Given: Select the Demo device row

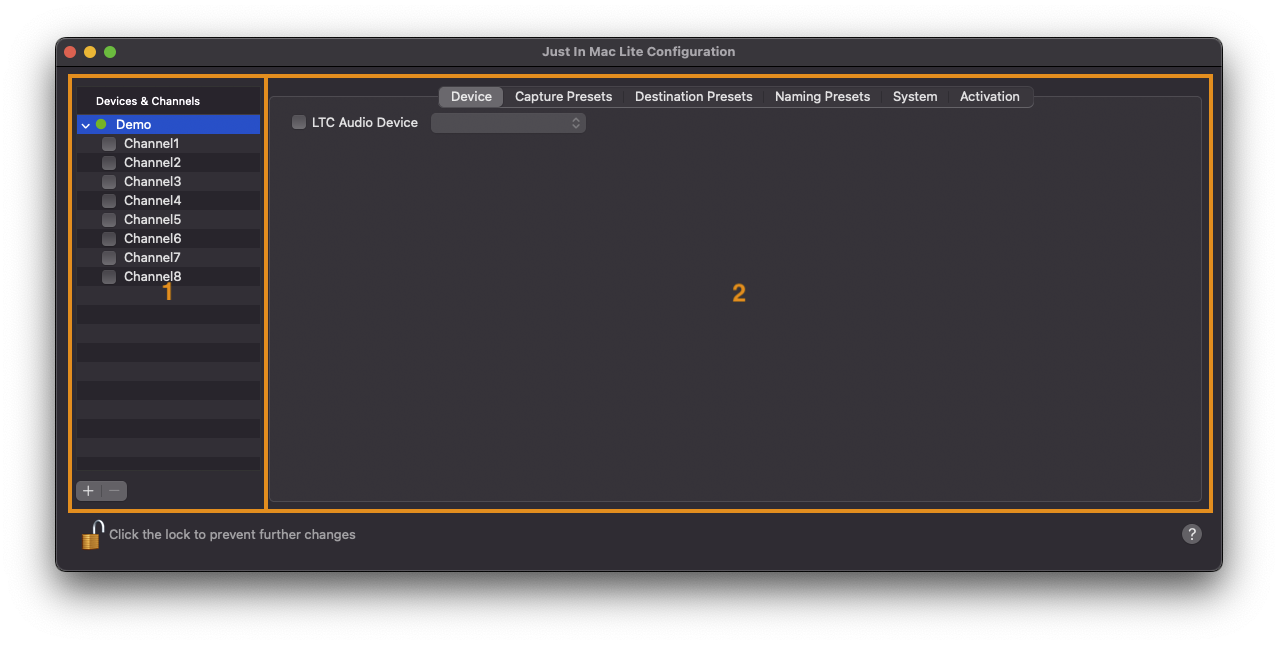Looking at the screenshot, I should pos(168,124).
